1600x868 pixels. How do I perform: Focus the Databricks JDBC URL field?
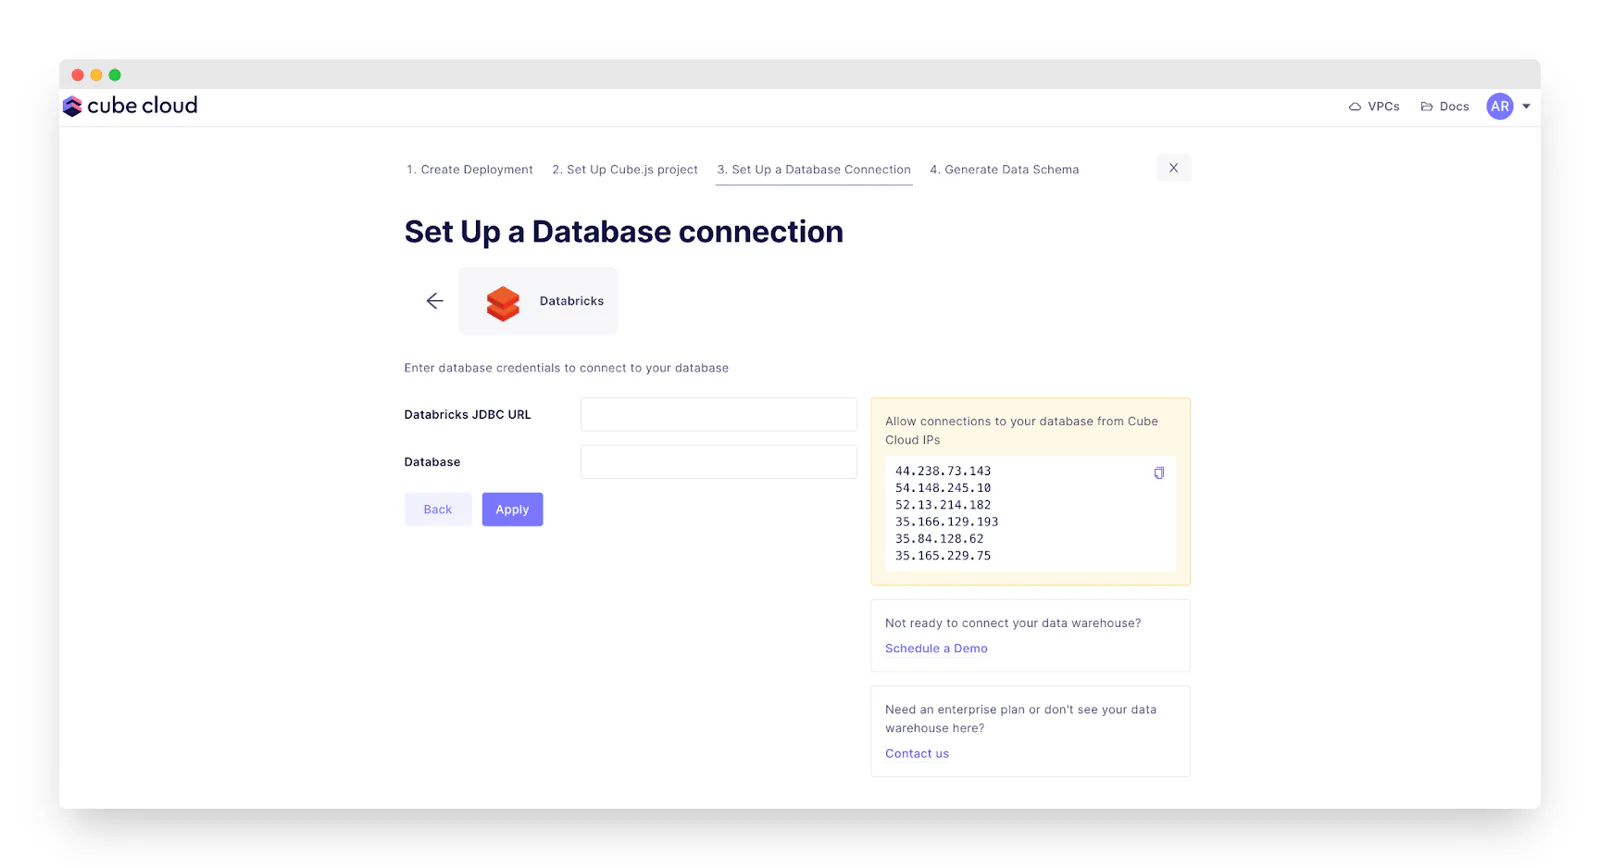pyautogui.click(x=718, y=414)
